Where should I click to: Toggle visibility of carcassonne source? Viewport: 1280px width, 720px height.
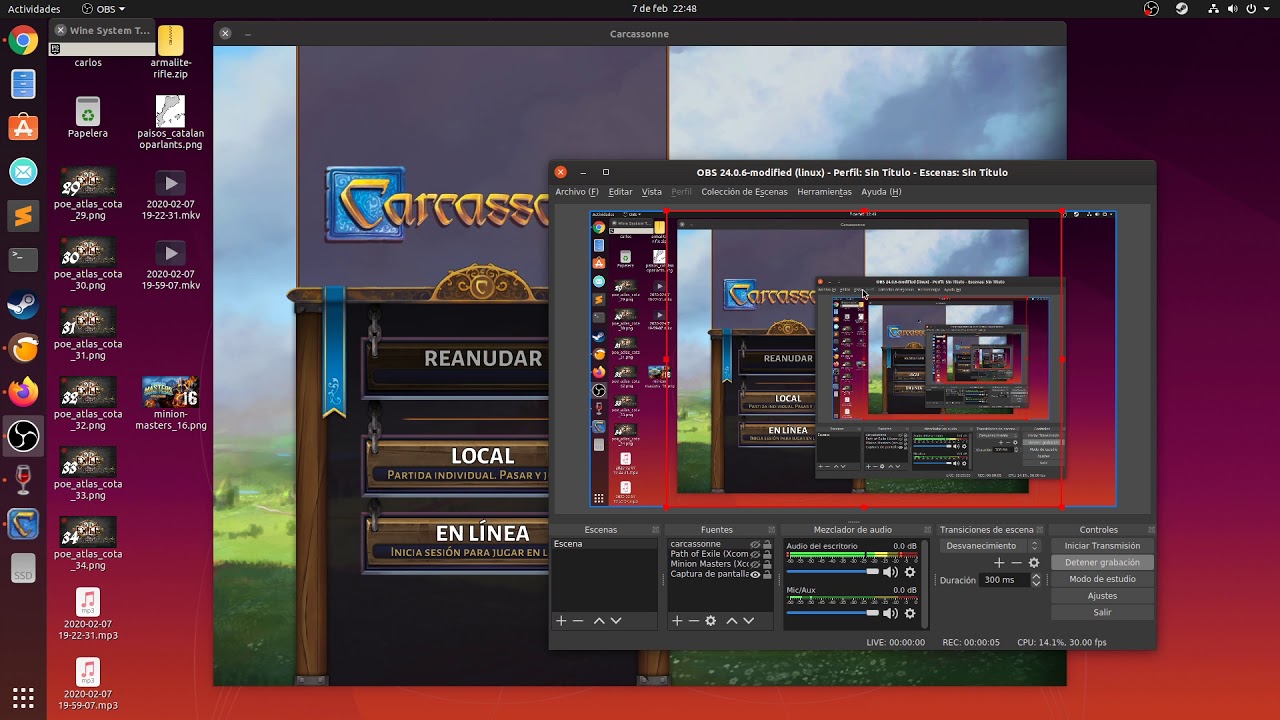[x=755, y=545]
